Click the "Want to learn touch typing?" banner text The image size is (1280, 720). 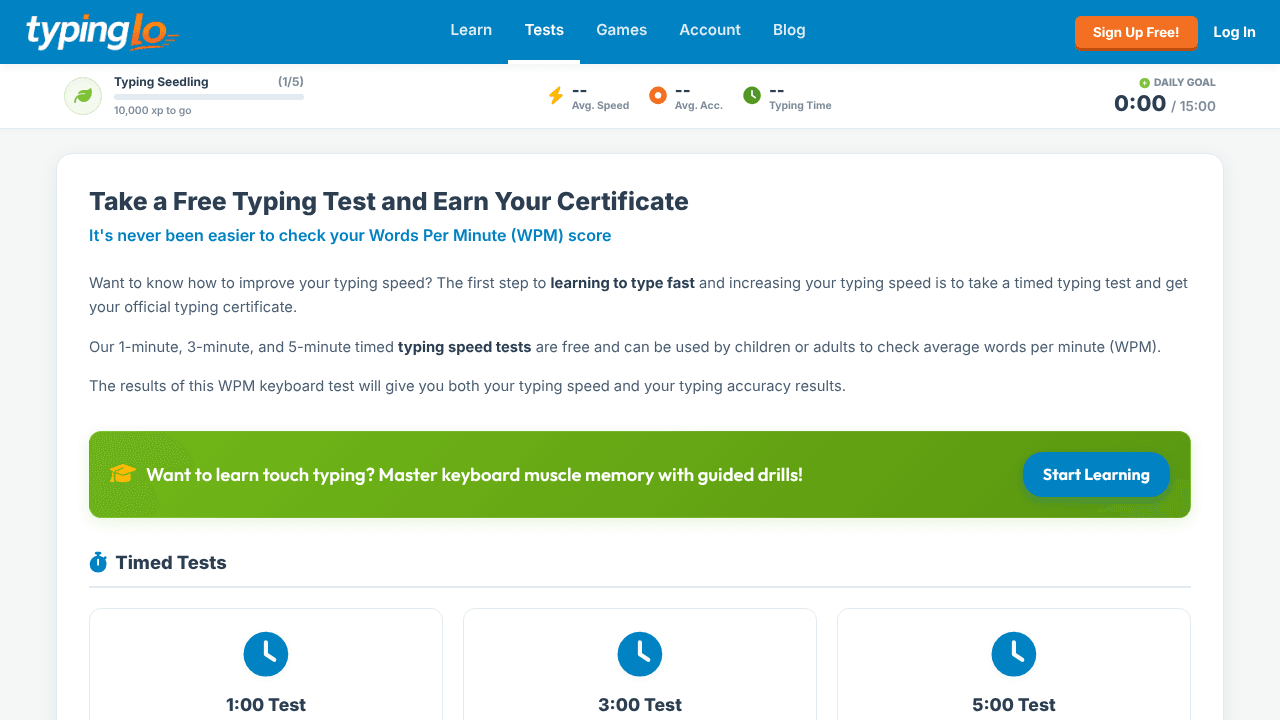pyautogui.click(x=474, y=475)
